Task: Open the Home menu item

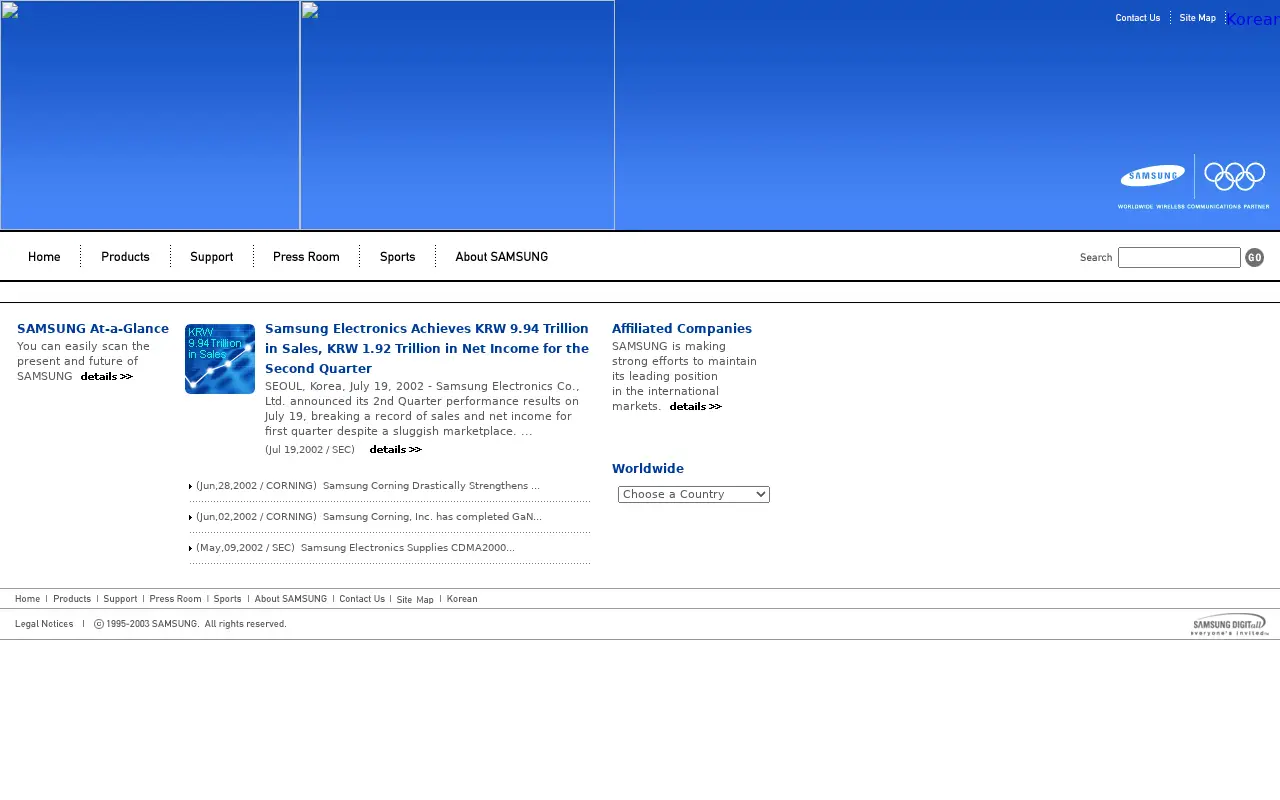Action: (x=44, y=257)
